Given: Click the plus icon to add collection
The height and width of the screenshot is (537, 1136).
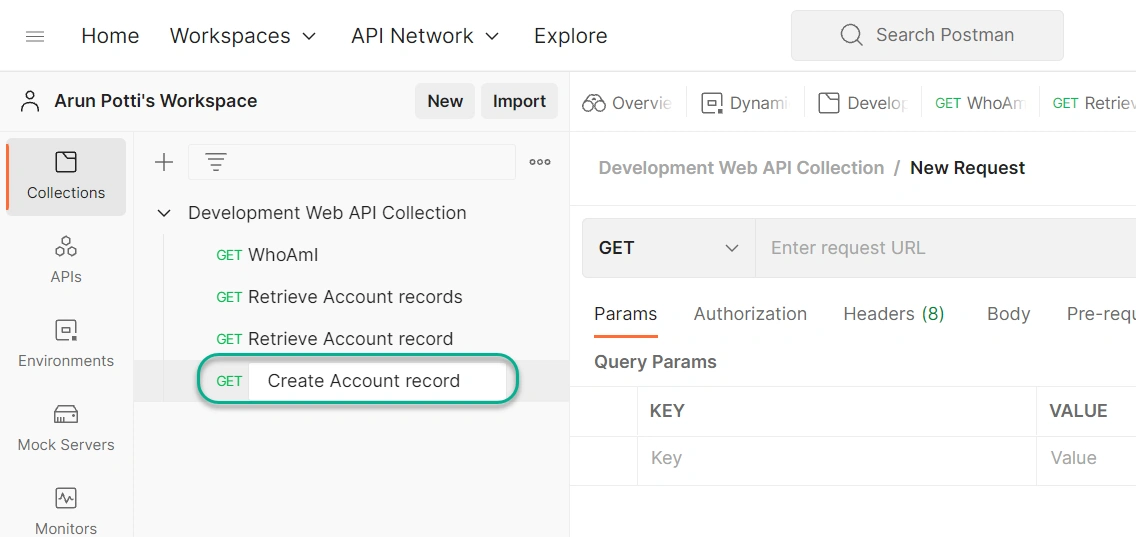Looking at the screenshot, I should pos(164,162).
